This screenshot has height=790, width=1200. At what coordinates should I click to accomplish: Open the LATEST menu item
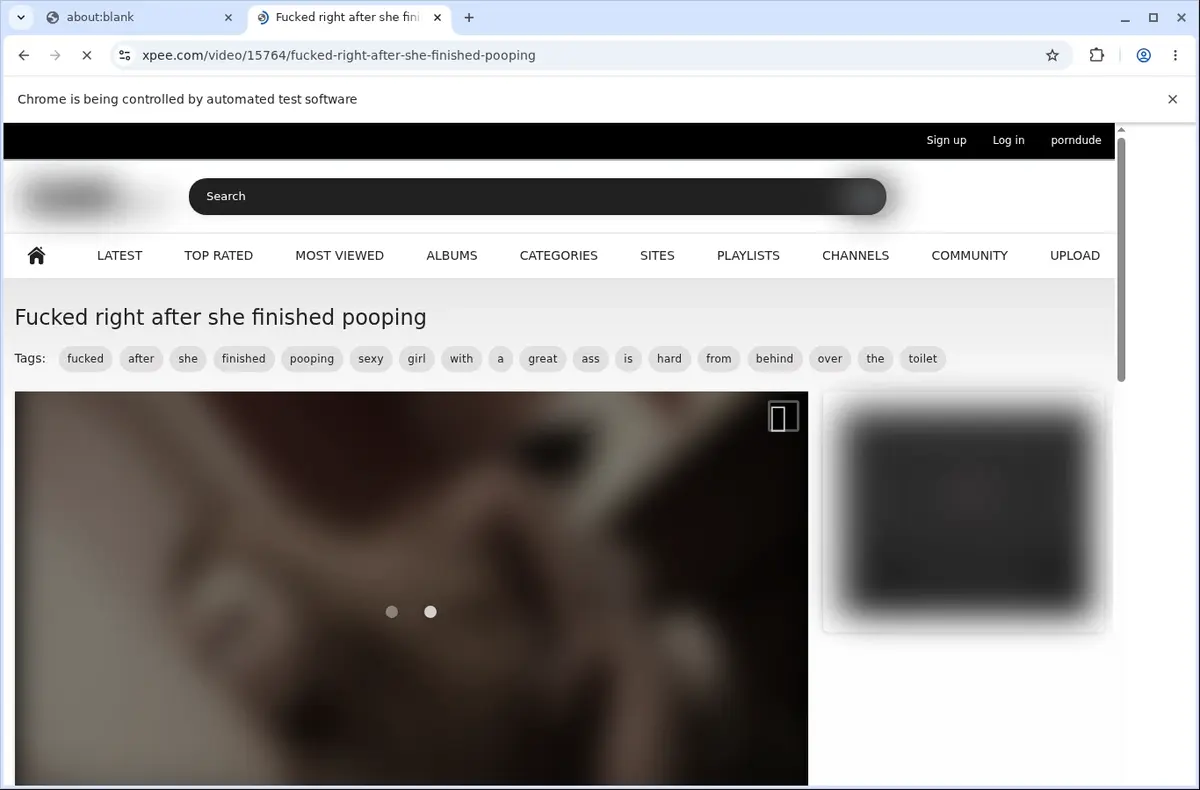point(119,255)
